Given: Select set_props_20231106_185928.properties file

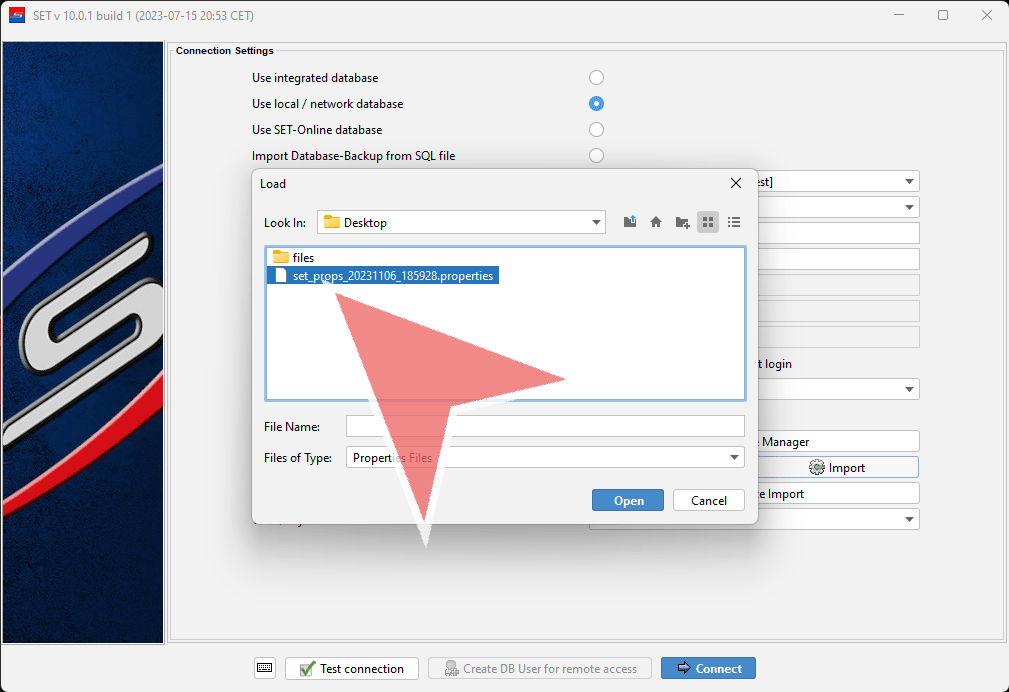Looking at the screenshot, I should pyautogui.click(x=392, y=276).
